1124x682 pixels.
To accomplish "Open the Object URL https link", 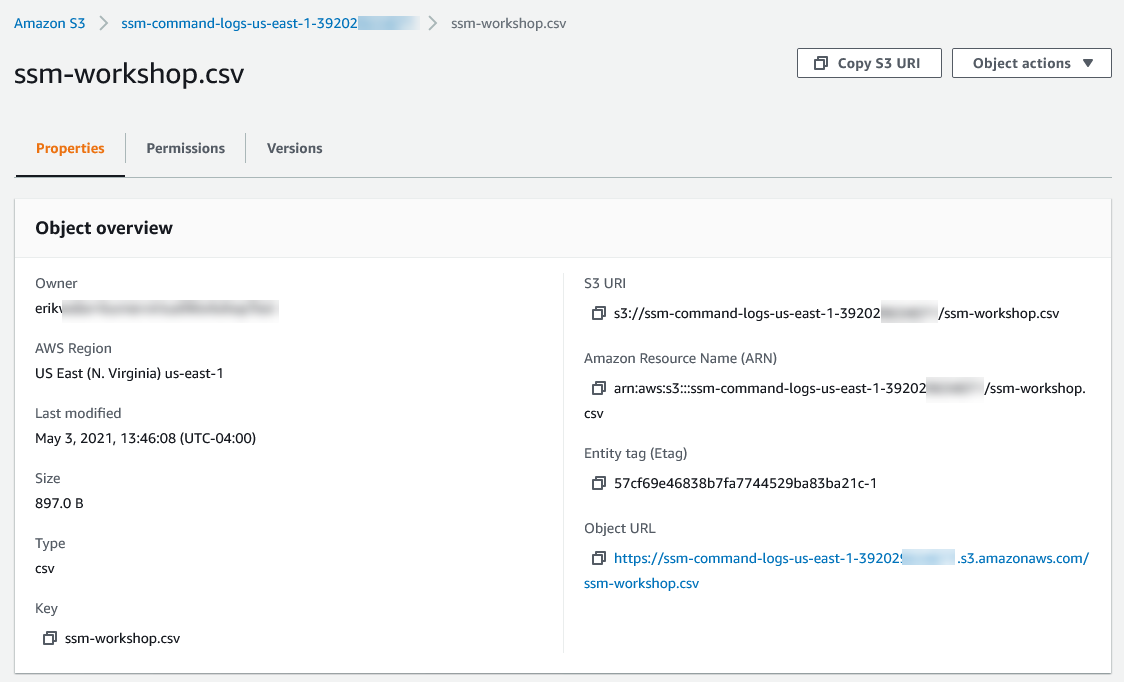I will pyautogui.click(x=837, y=570).
